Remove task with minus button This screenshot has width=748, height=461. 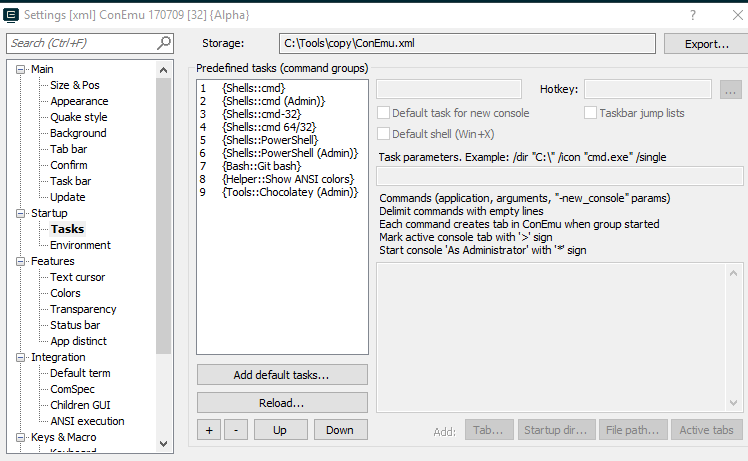tap(236, 430)
